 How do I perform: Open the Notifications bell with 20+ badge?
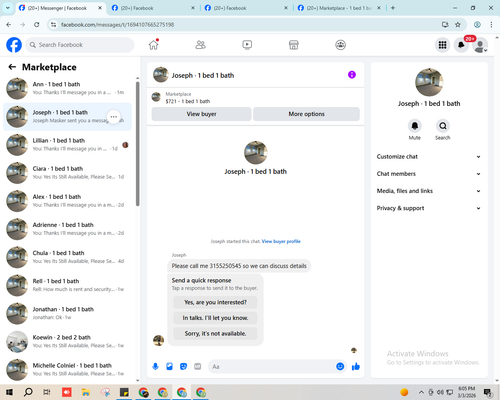click(x=461, y=45)
